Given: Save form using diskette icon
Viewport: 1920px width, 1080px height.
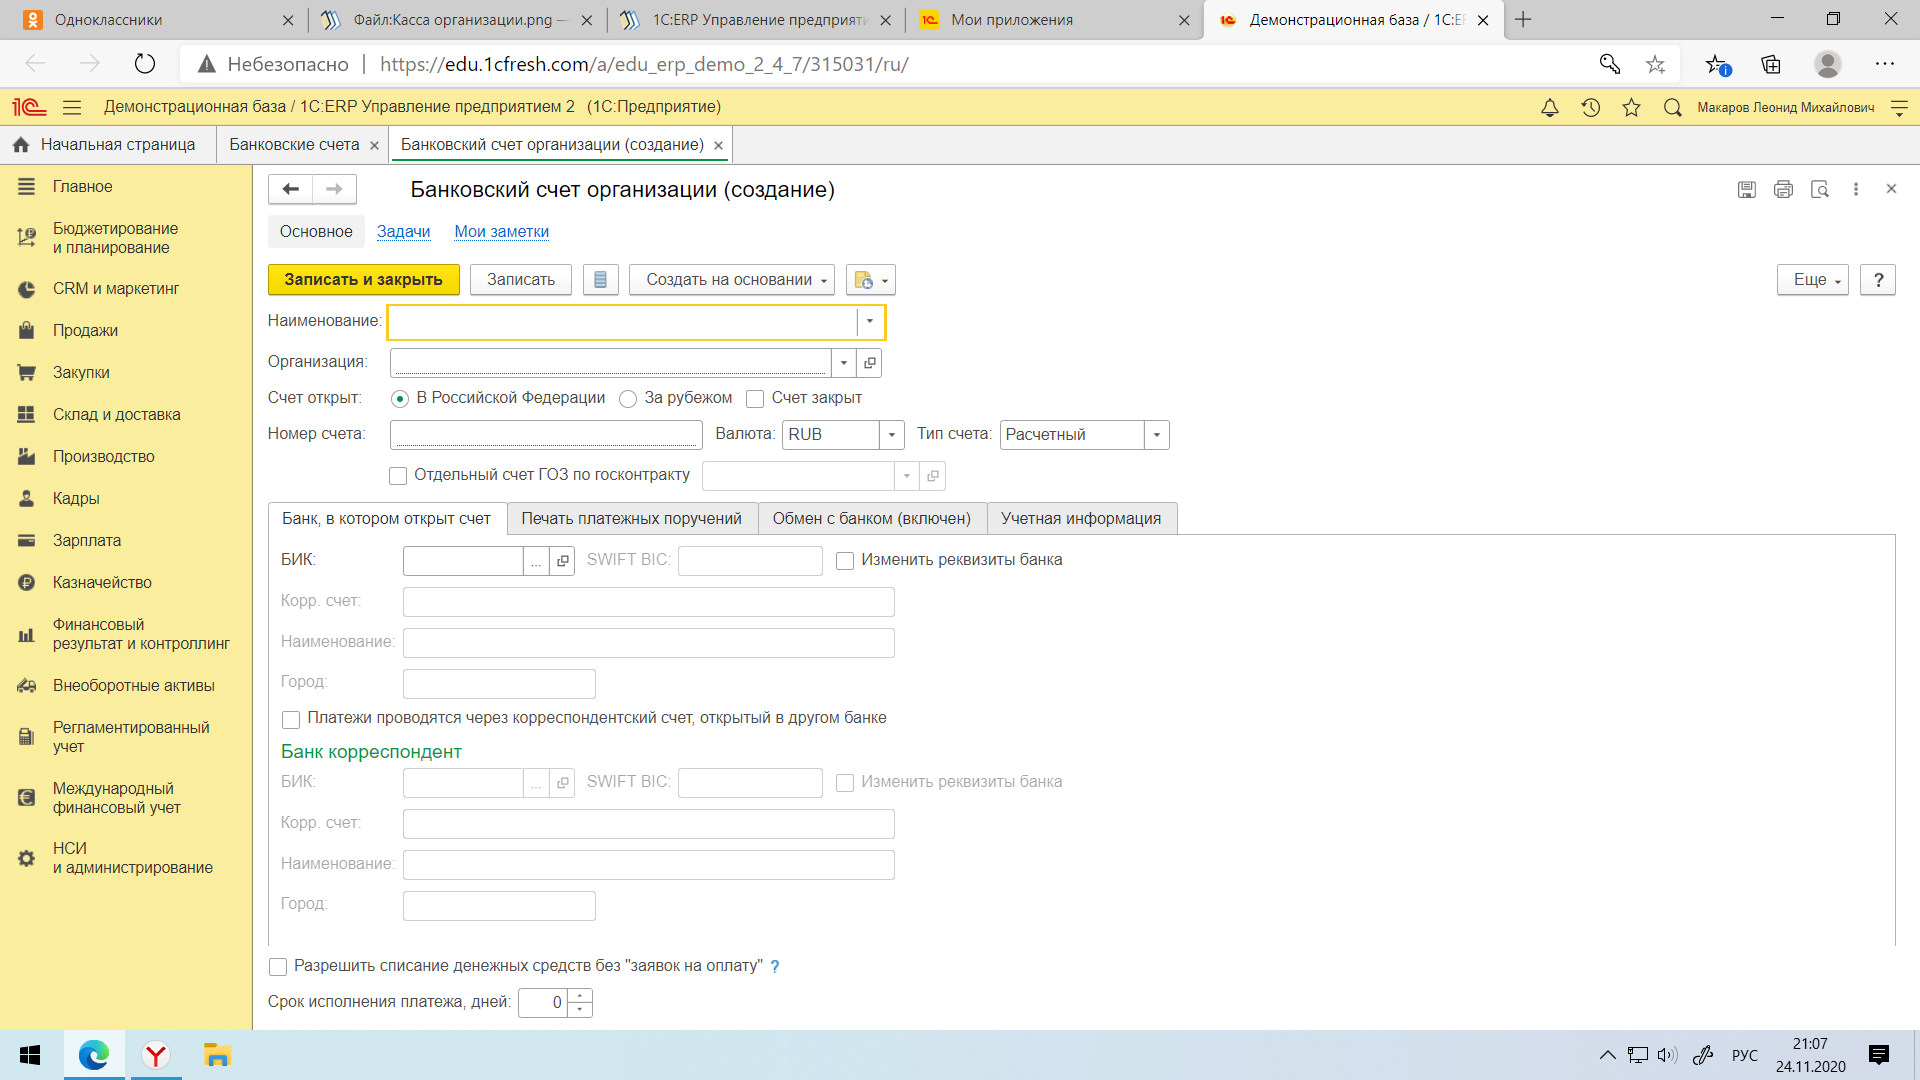Looking at the screenshot, I should click(x=1746, y=189).
